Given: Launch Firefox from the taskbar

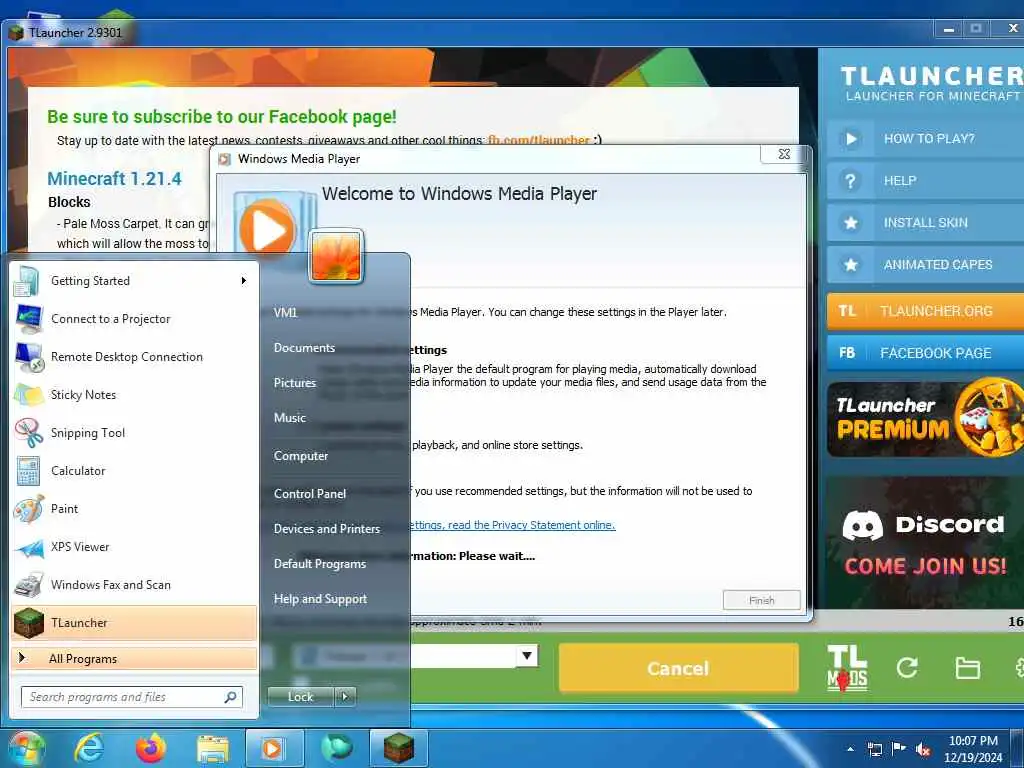Looking at the screenshot, I should [x=151, y=748].
